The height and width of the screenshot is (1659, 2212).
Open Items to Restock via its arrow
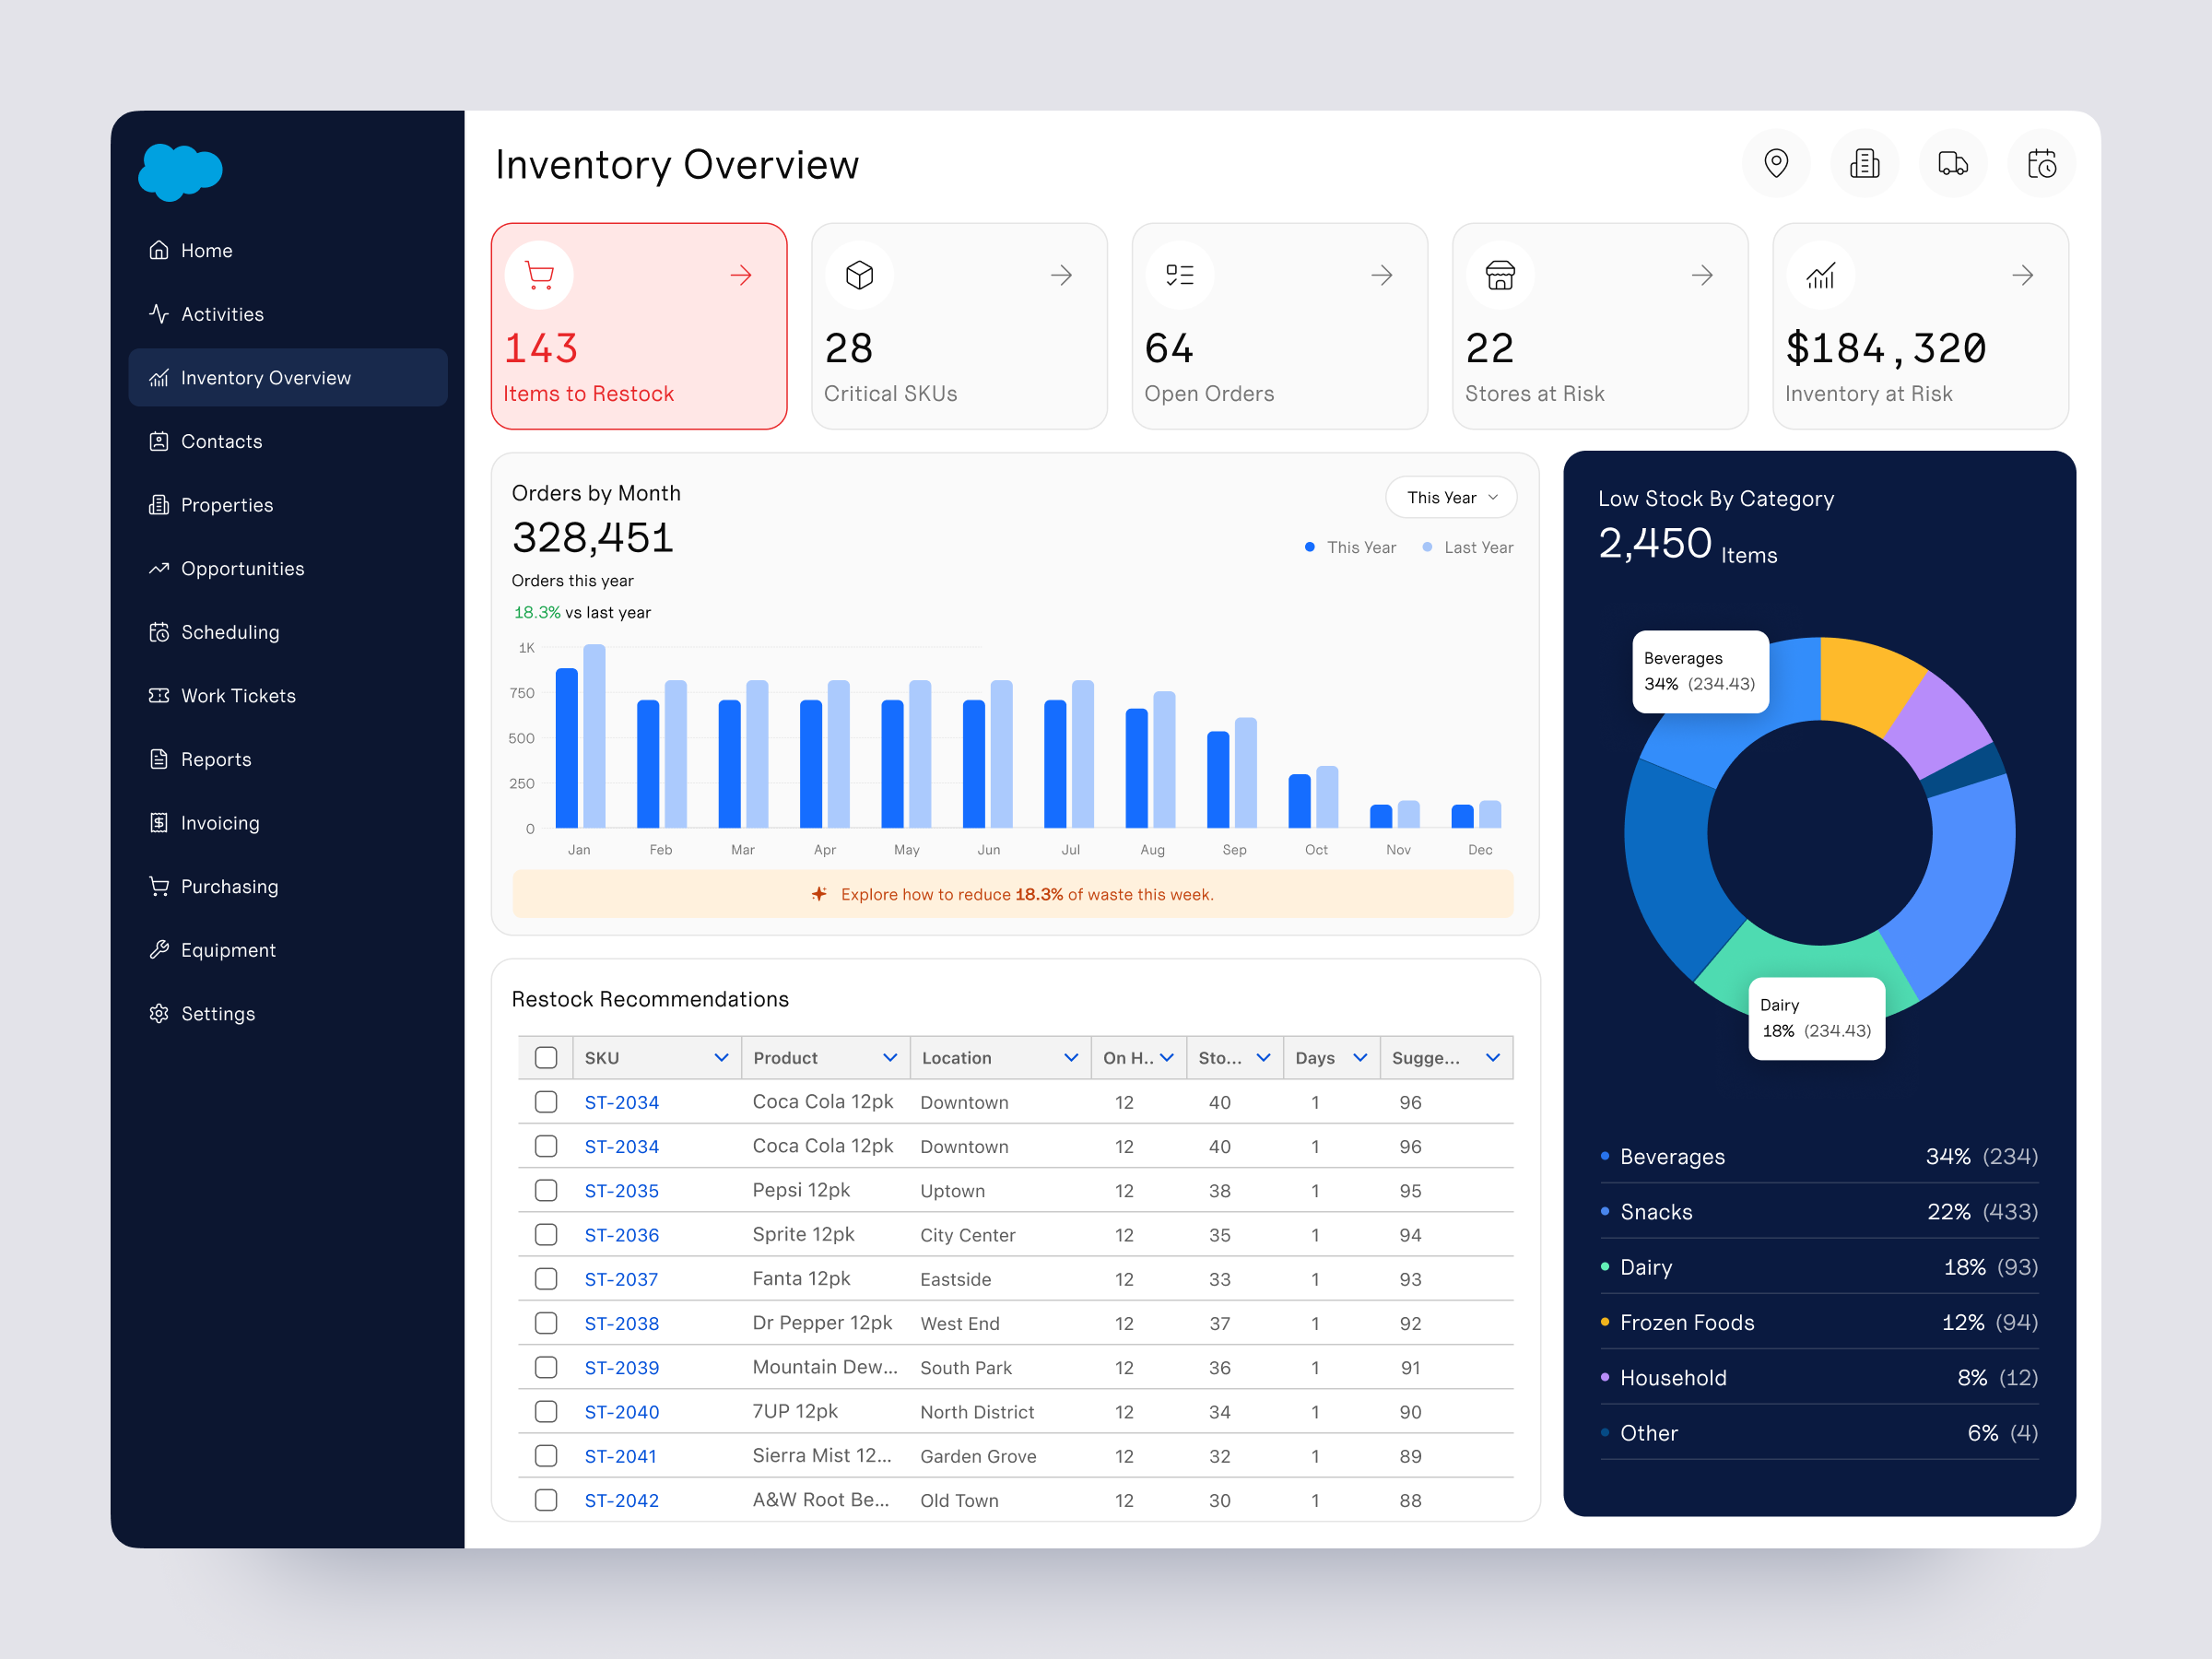[741, 275]
